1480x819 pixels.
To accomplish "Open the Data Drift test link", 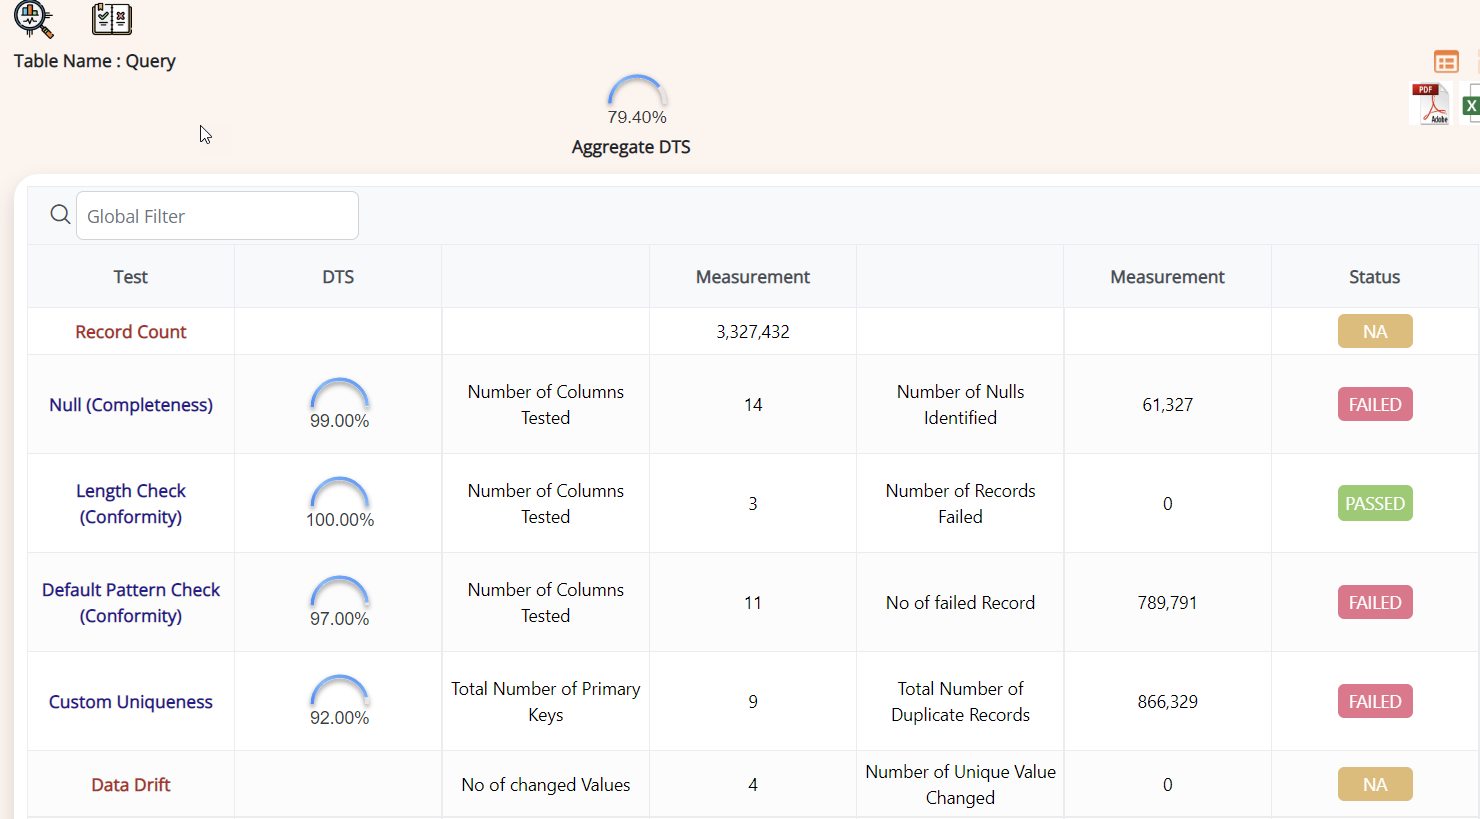I will (x=131, y=785).
